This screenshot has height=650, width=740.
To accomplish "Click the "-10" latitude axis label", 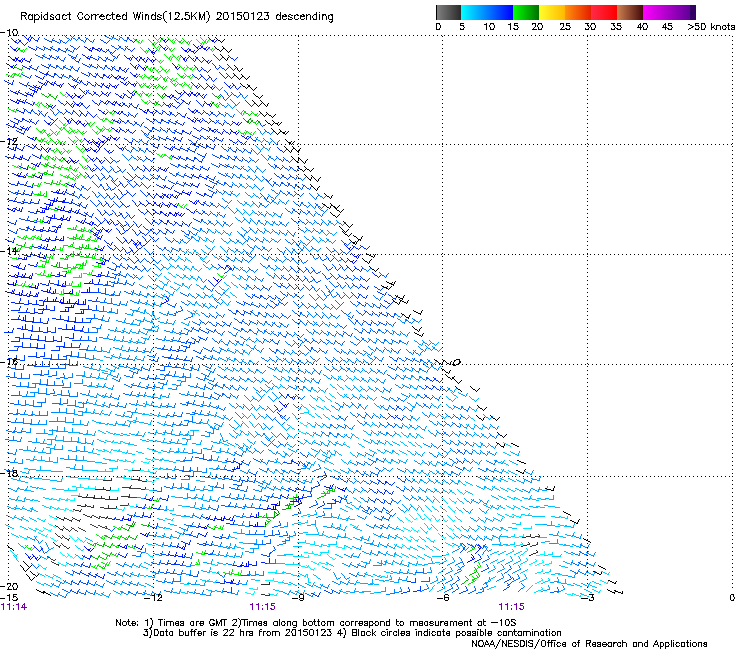I will point(9,33).
